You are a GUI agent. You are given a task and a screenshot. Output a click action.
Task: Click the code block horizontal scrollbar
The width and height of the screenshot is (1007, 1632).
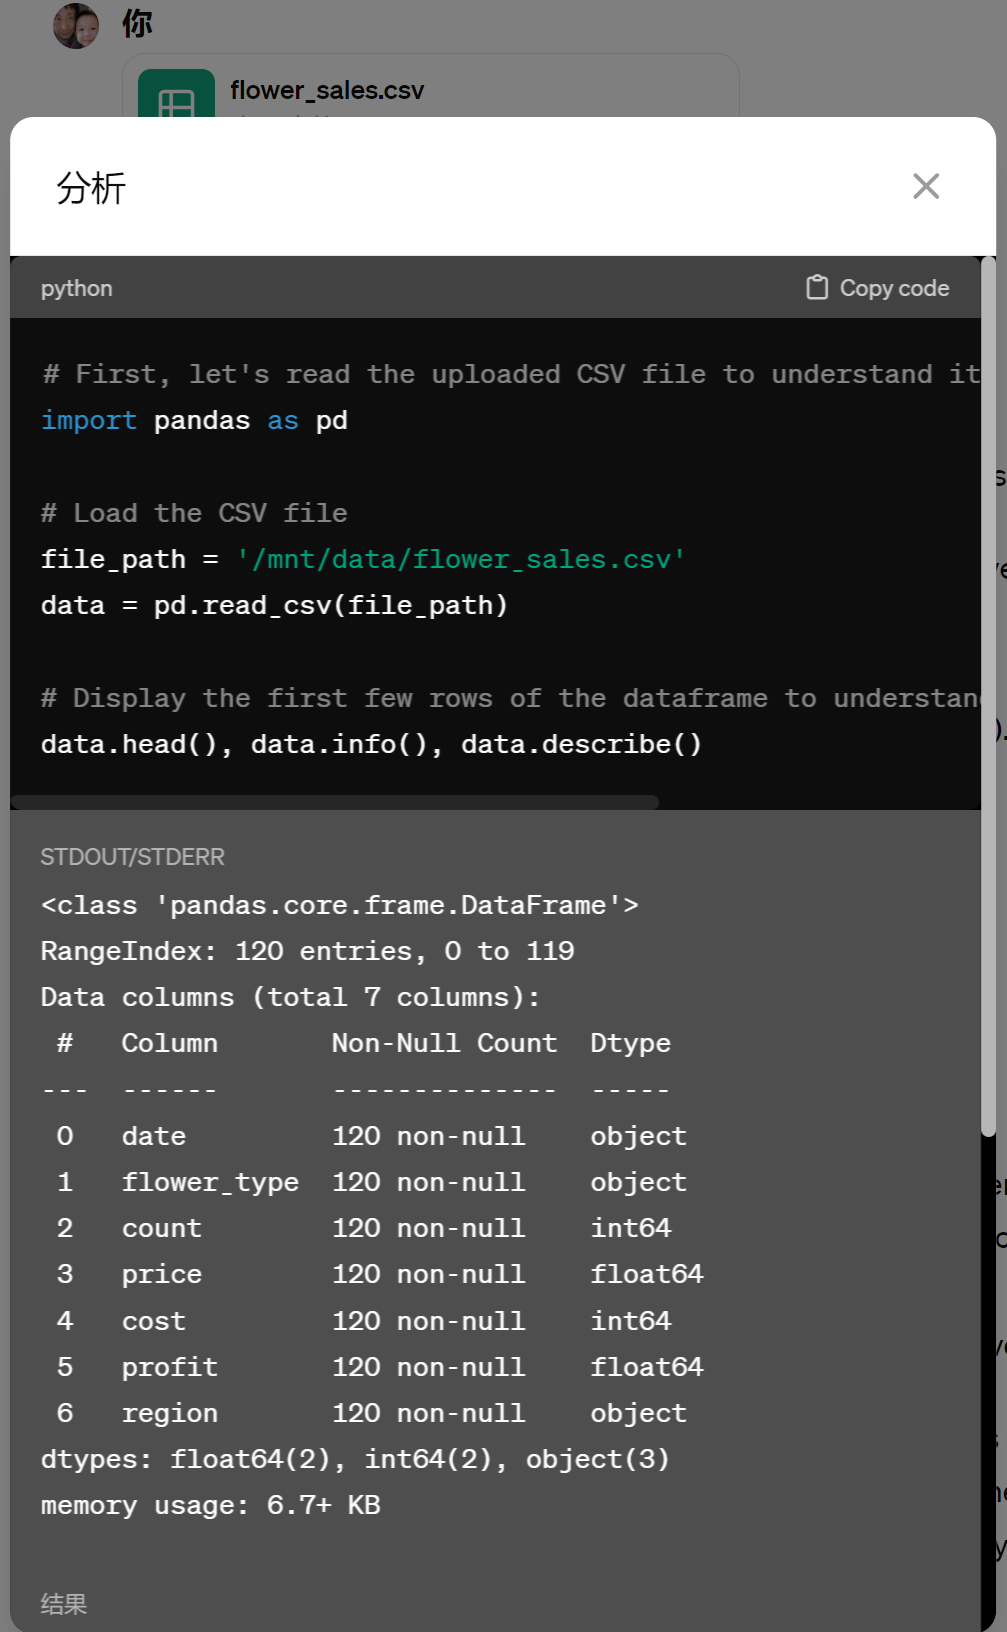(335, 802)
